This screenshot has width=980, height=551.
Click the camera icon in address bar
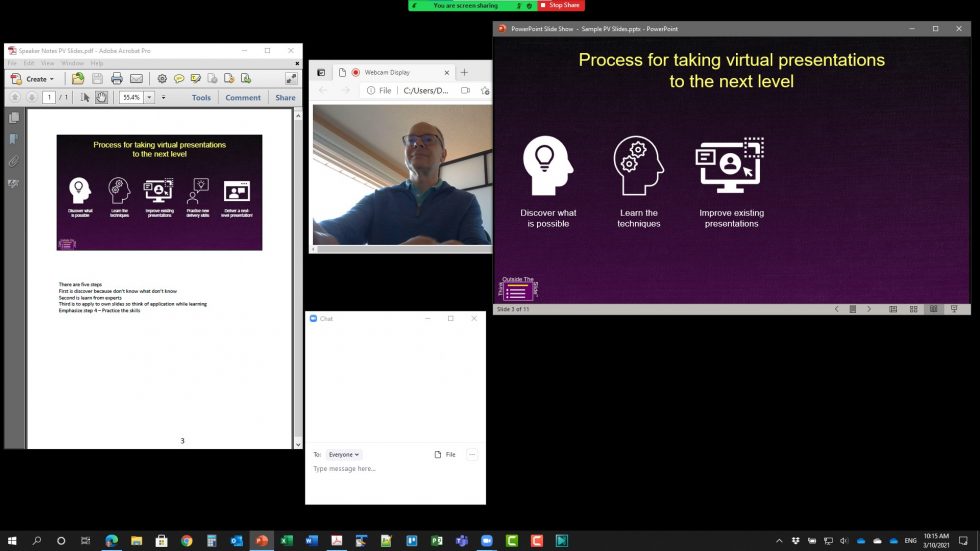click(466, 91)
